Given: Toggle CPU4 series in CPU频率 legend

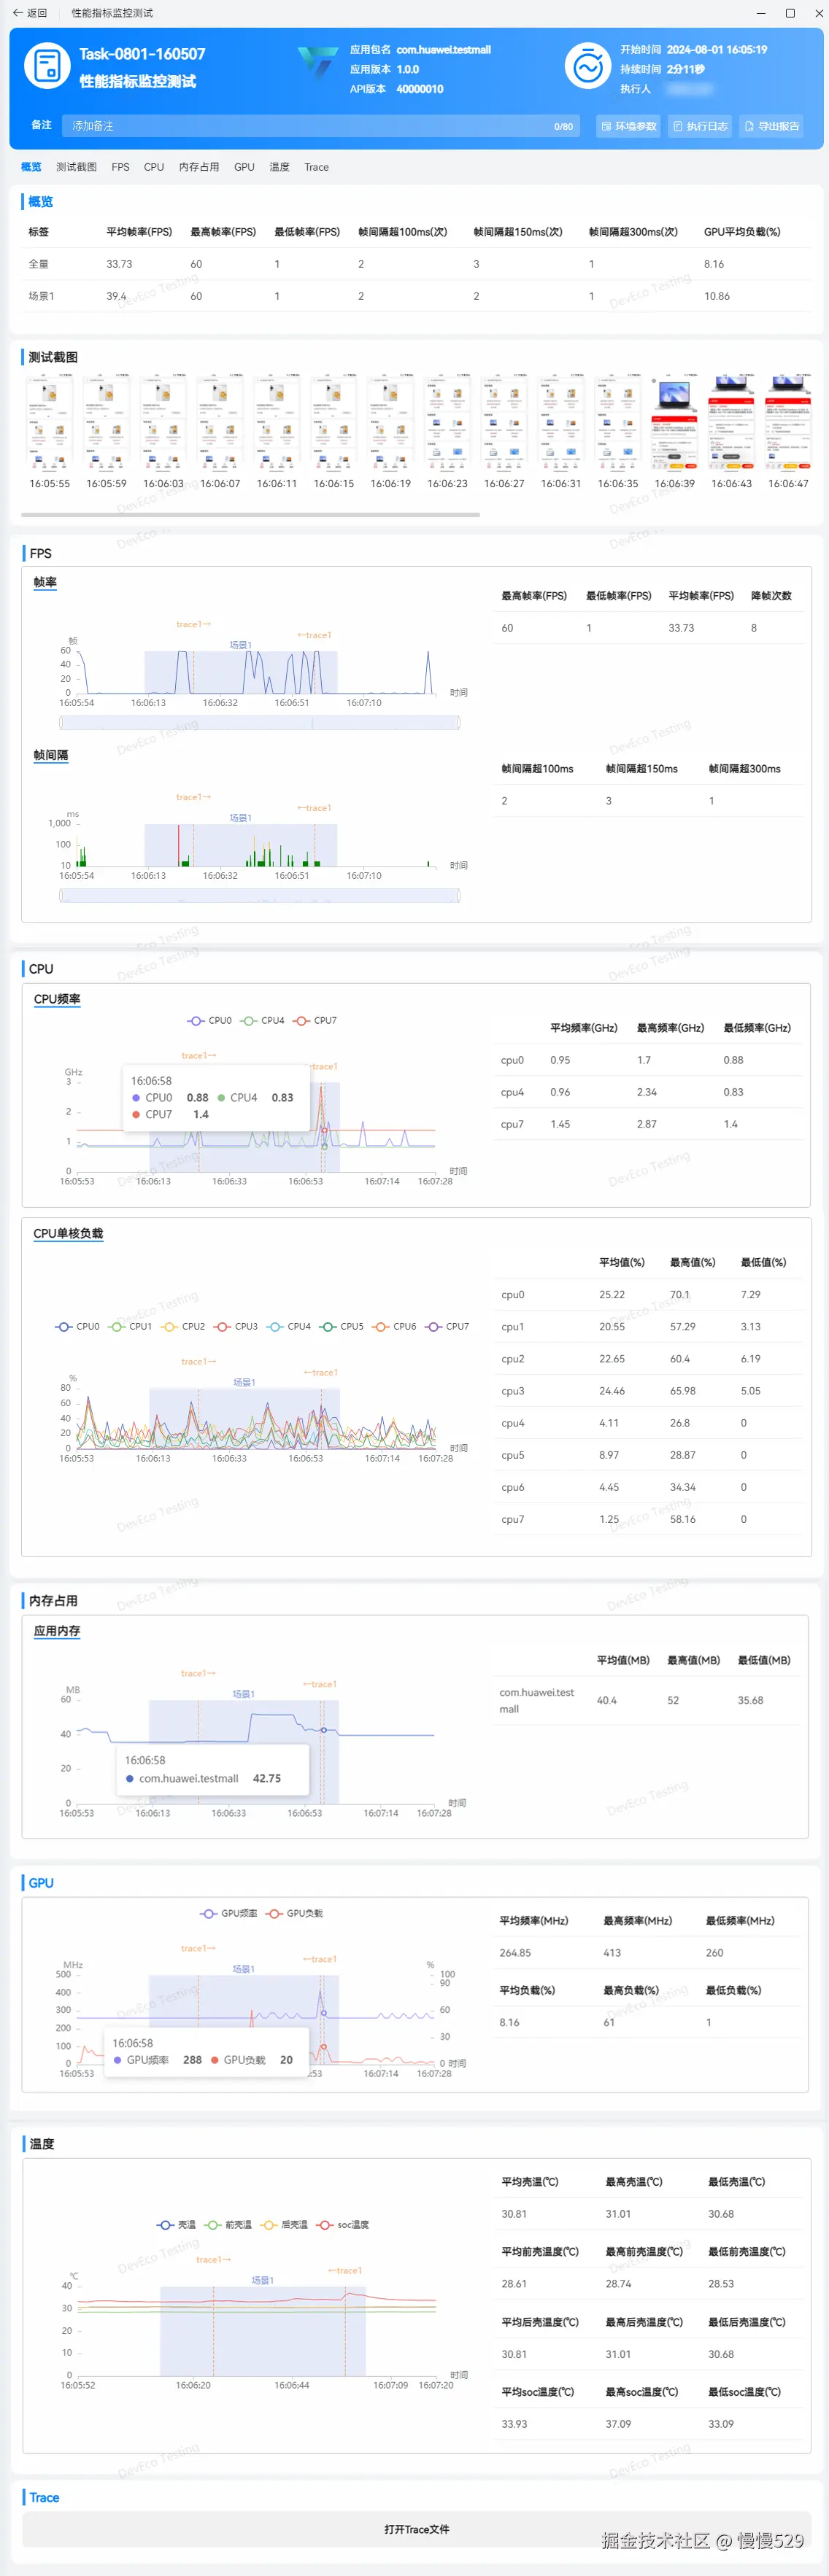Looking at the screenshot, I should (x=262, y=1021).
